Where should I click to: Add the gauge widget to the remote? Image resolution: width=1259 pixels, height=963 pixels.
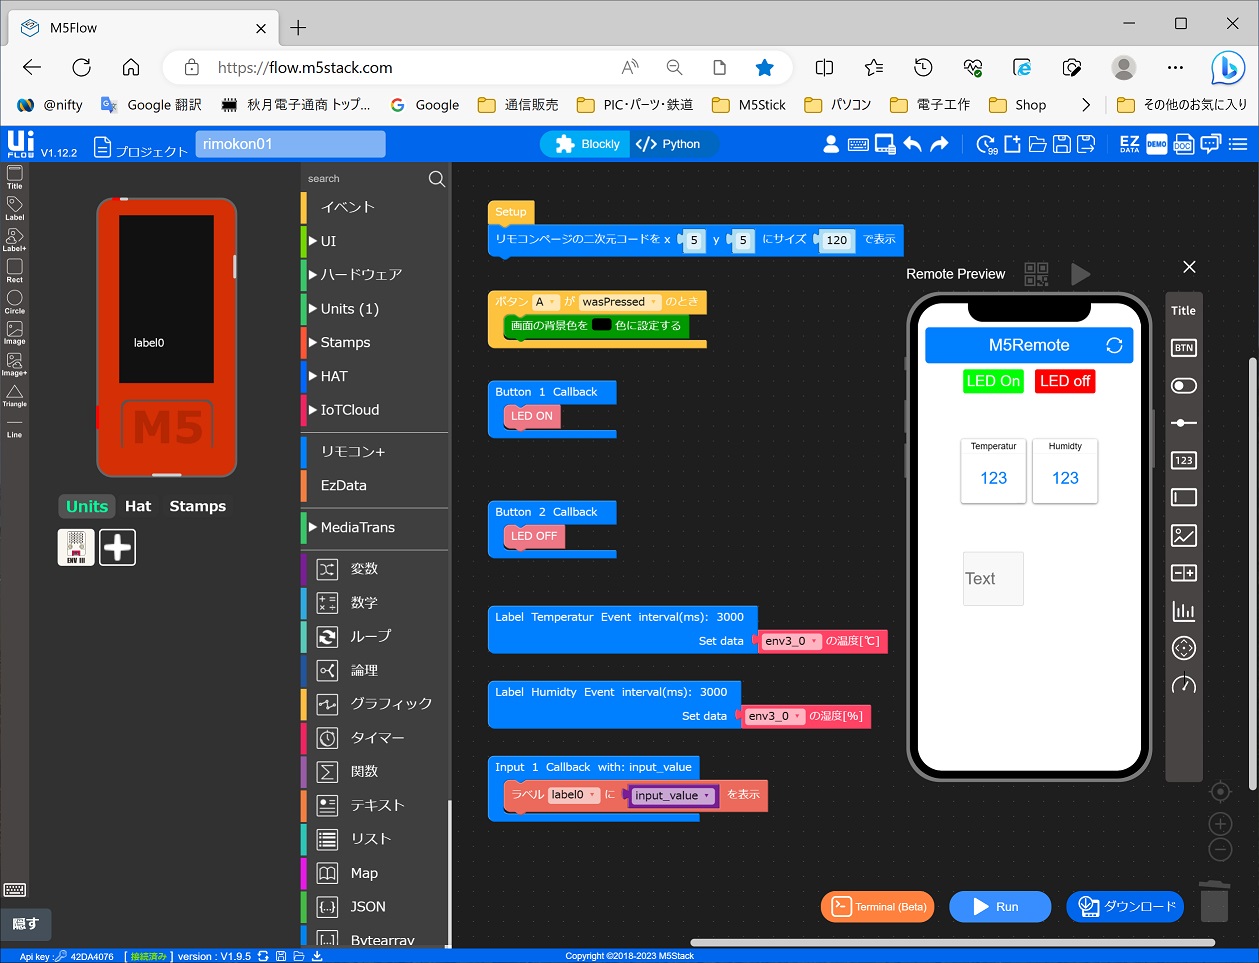[1183, 685]
